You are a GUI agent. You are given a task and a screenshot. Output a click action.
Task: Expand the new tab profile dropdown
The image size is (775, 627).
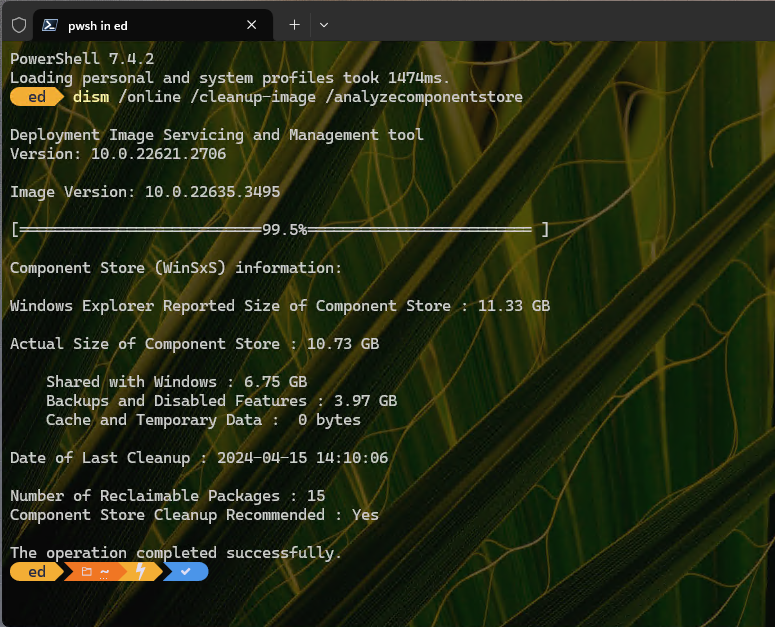324,25
